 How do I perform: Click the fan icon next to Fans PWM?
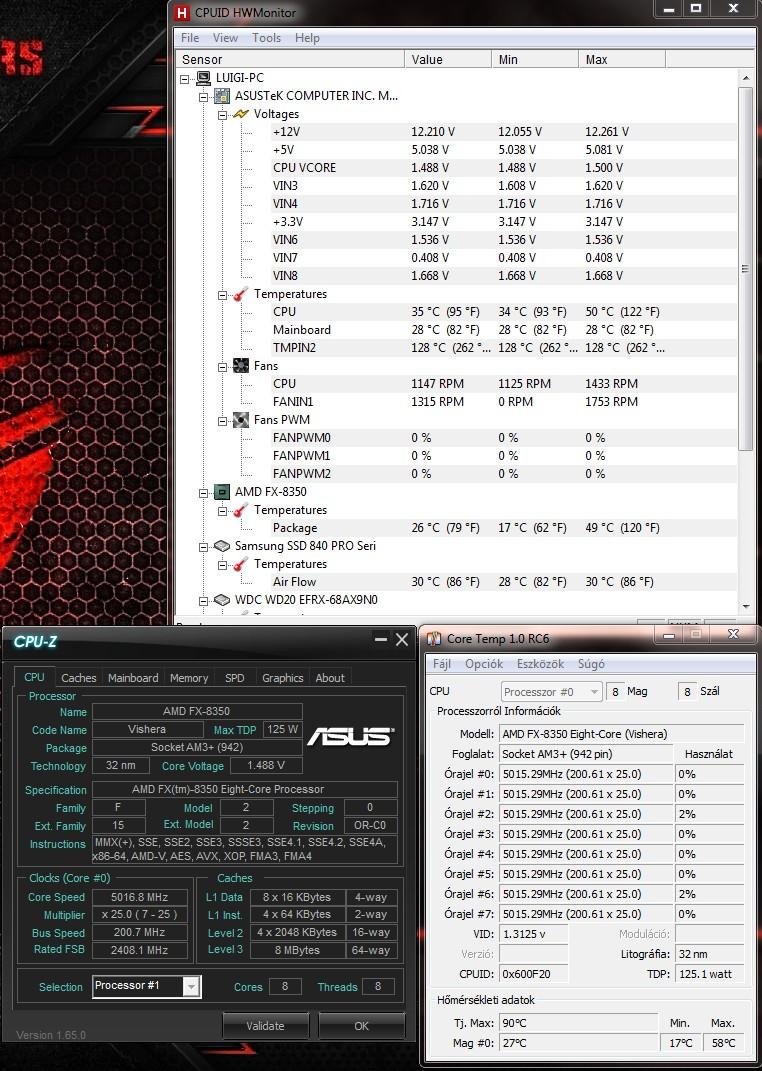point(240,419)
